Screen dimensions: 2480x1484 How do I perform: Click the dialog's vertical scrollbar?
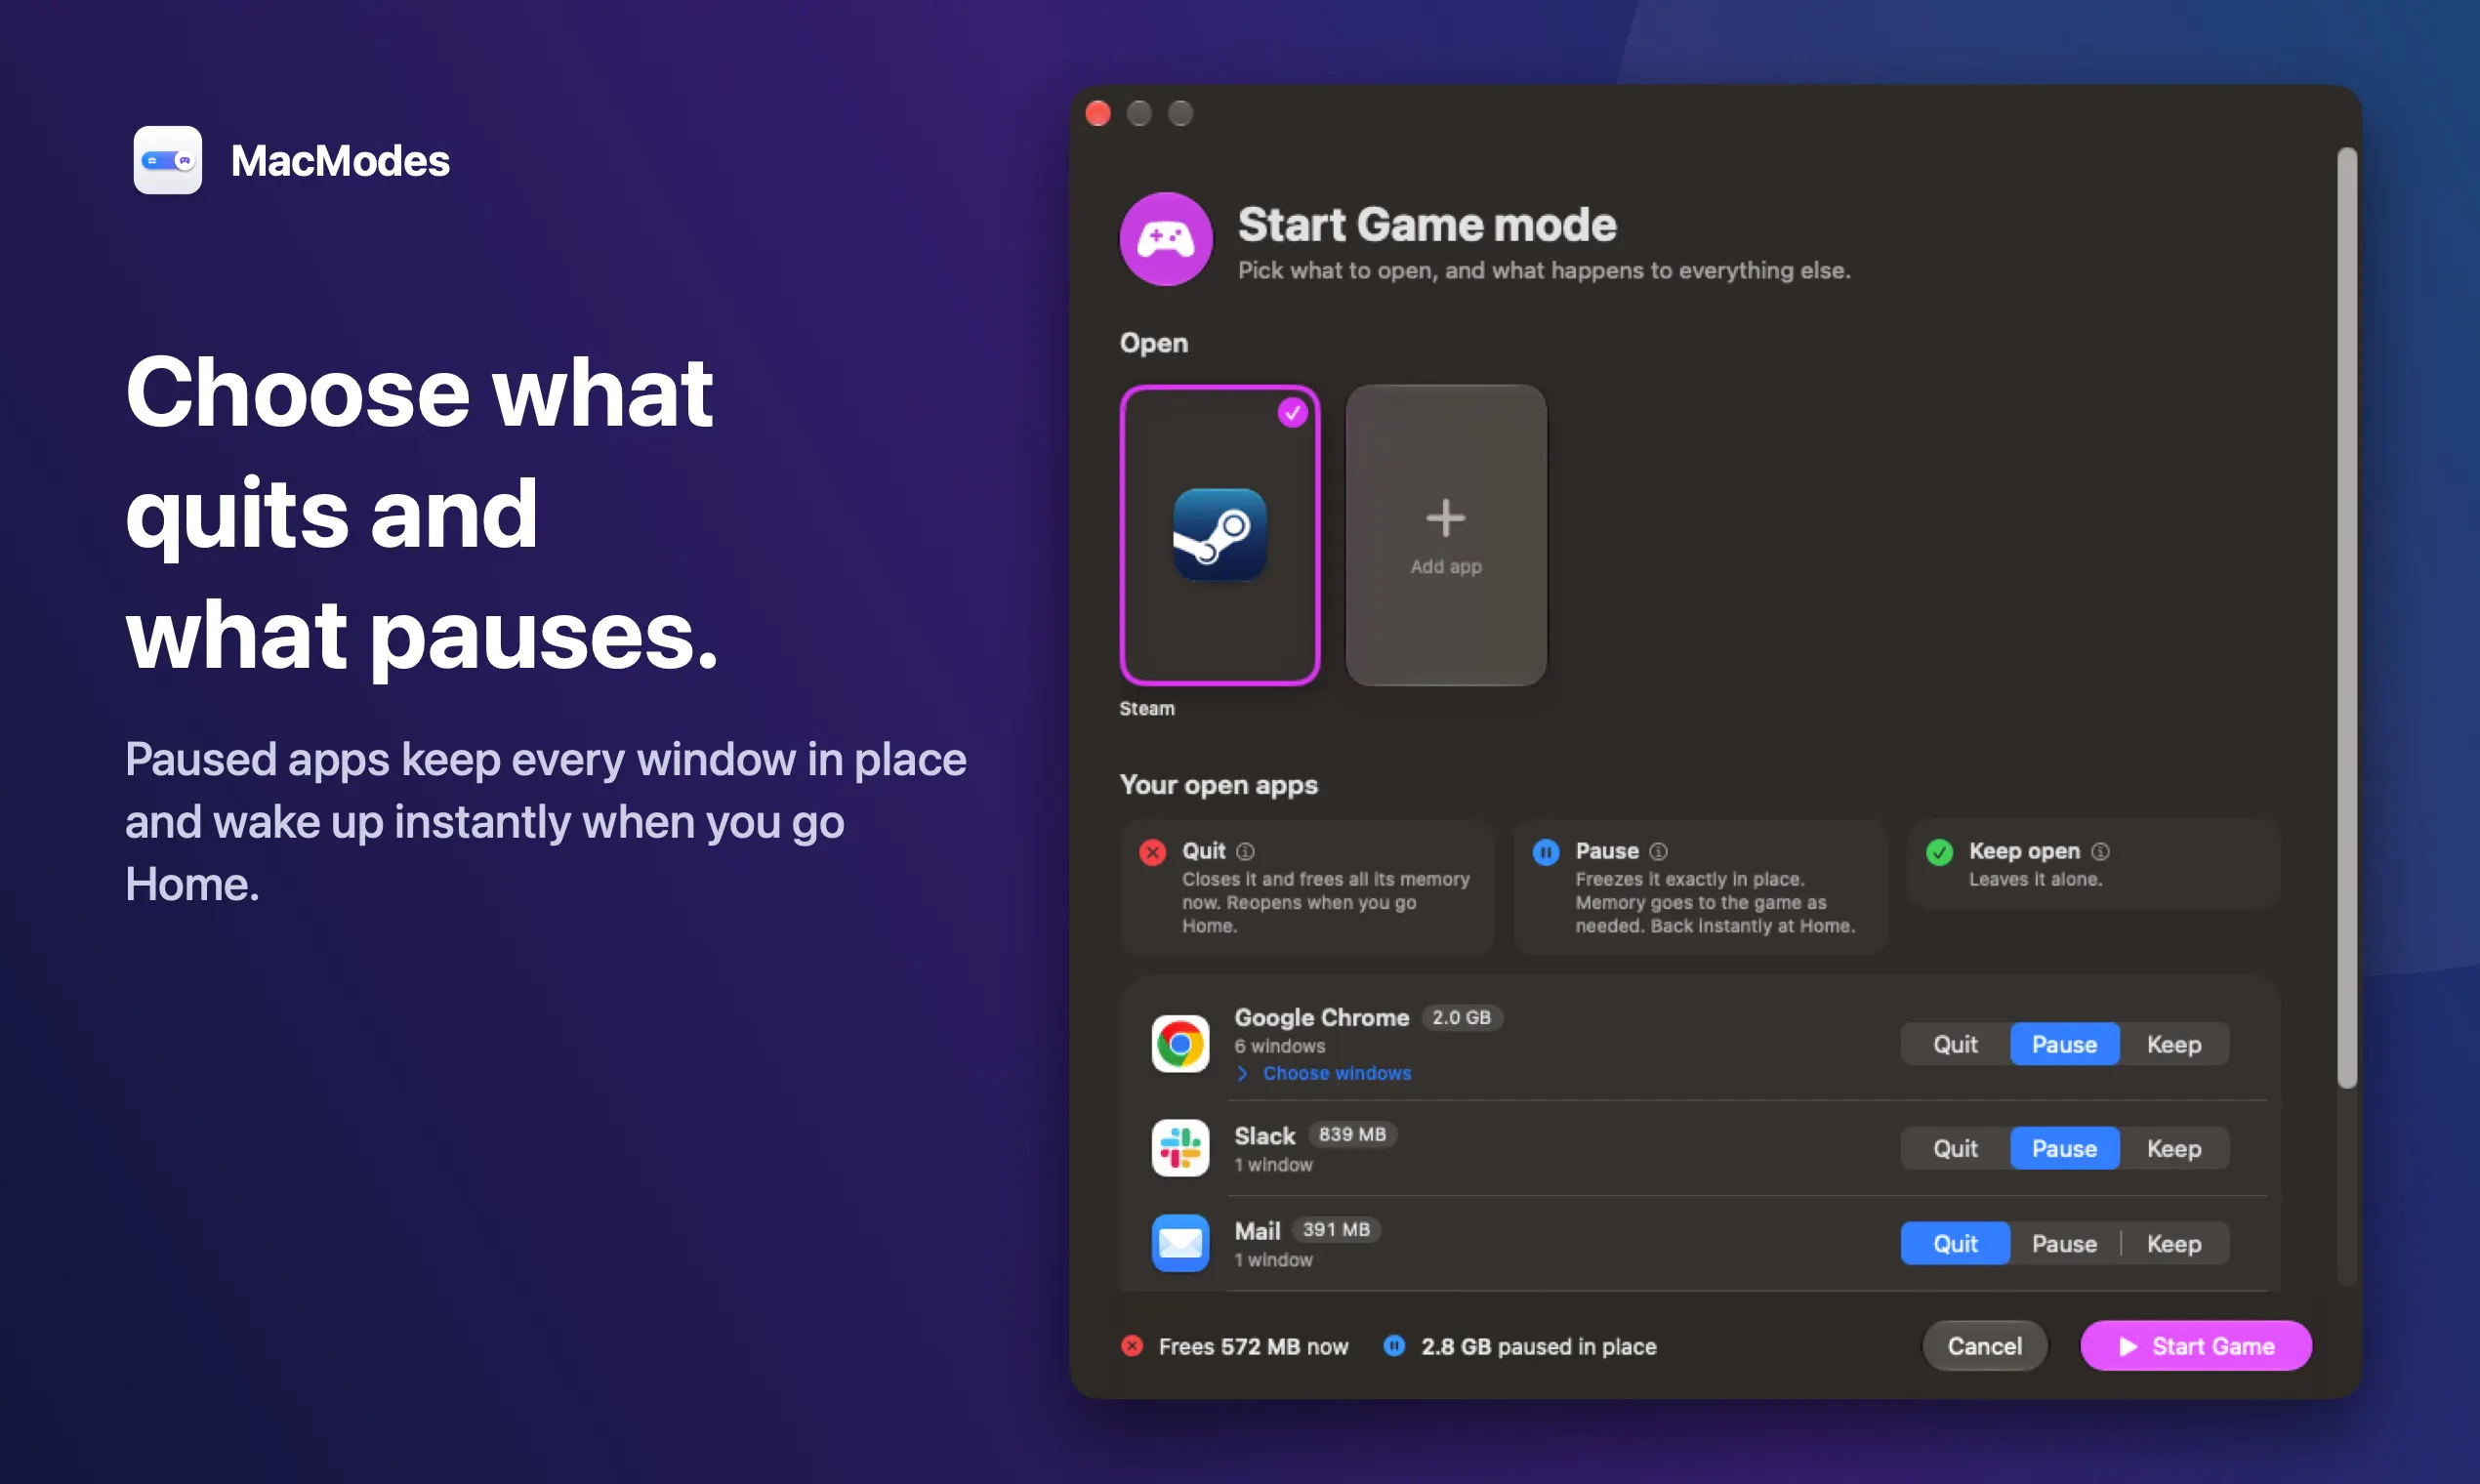pyautogui.click(x=2347, y=618)
